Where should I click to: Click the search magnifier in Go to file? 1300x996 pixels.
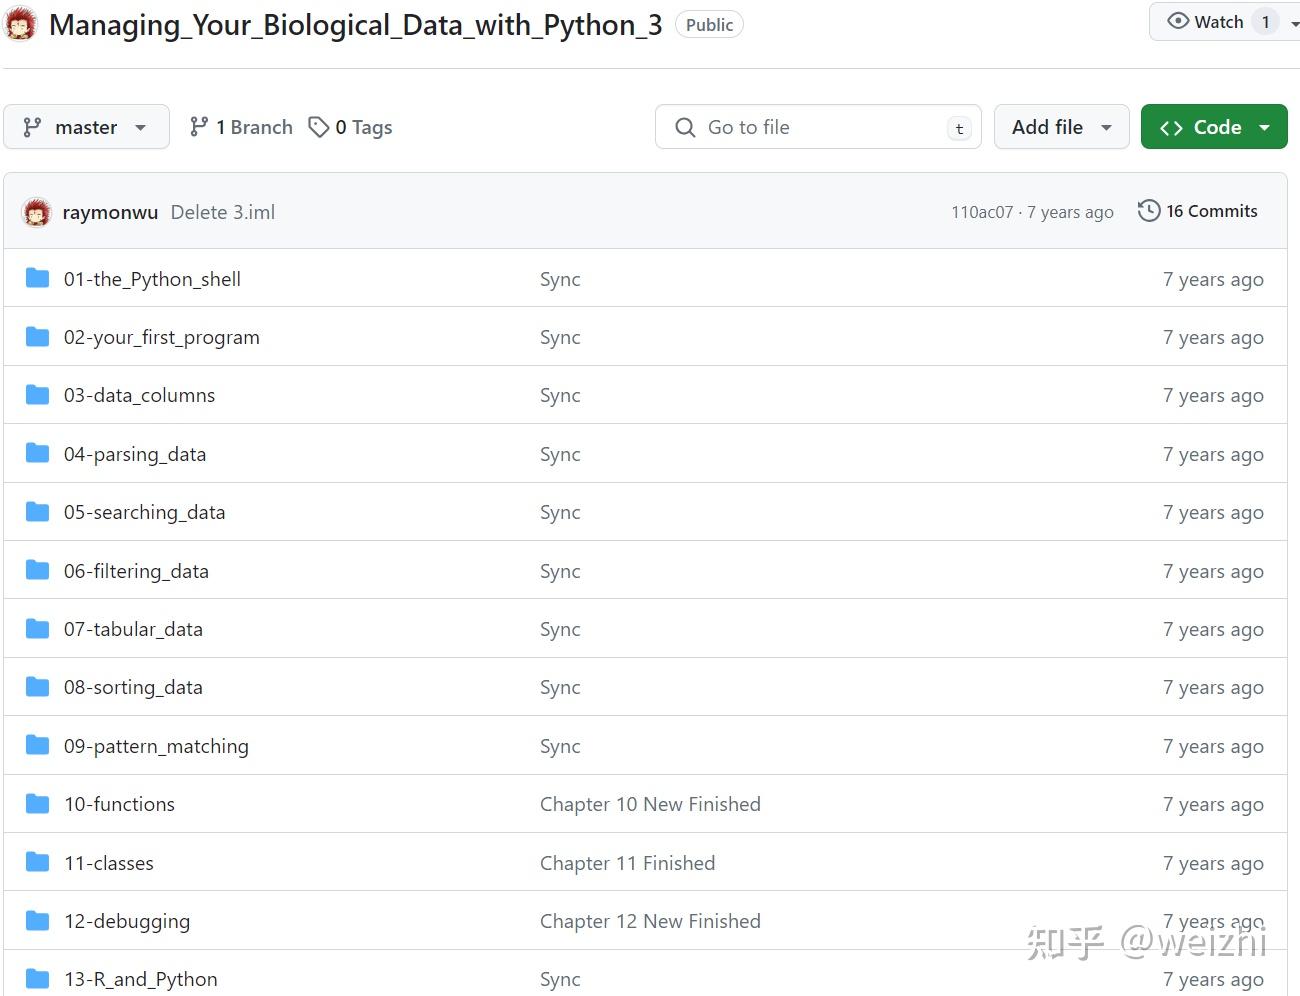685,127
